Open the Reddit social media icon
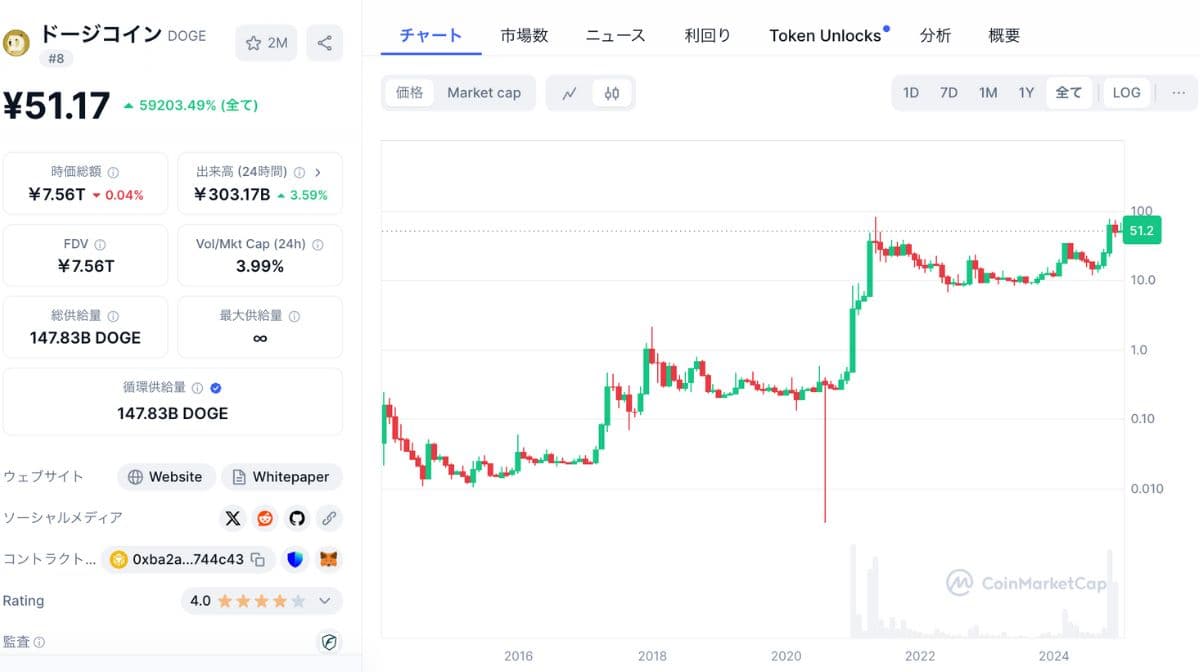1200x672 pixels. point(265,518)
